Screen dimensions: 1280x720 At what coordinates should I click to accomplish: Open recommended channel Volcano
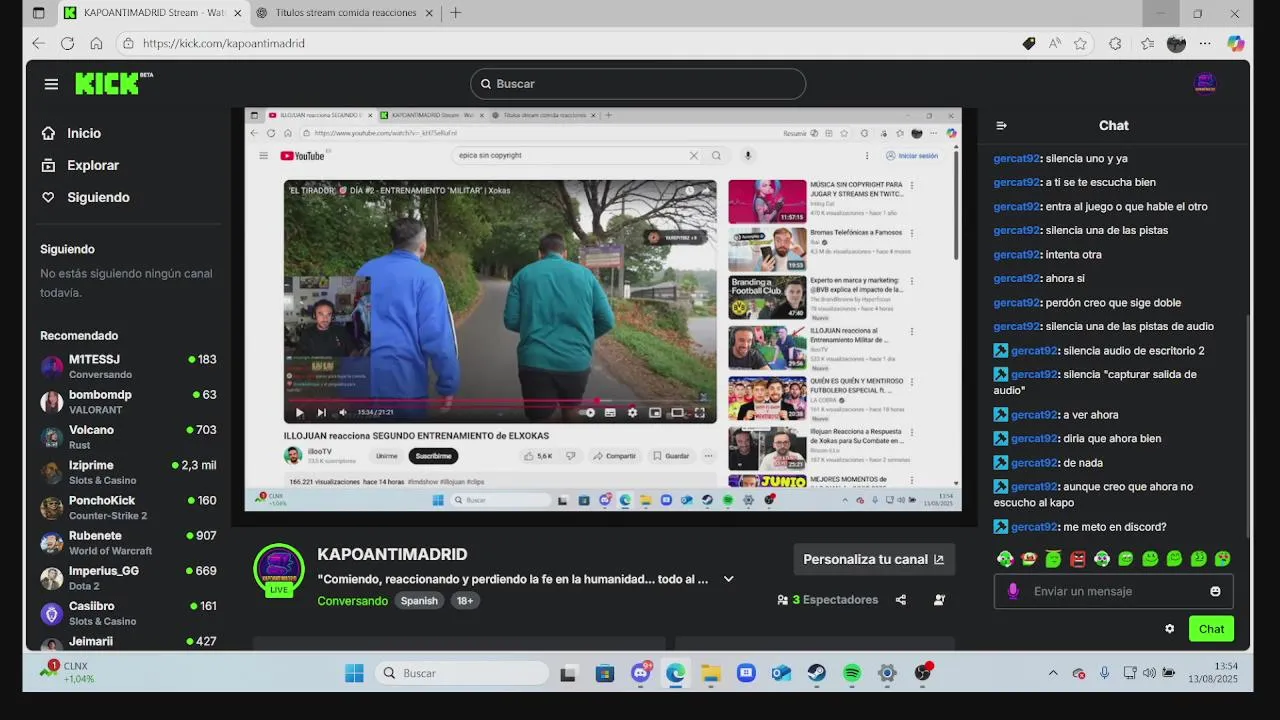(x=128, y=437)
